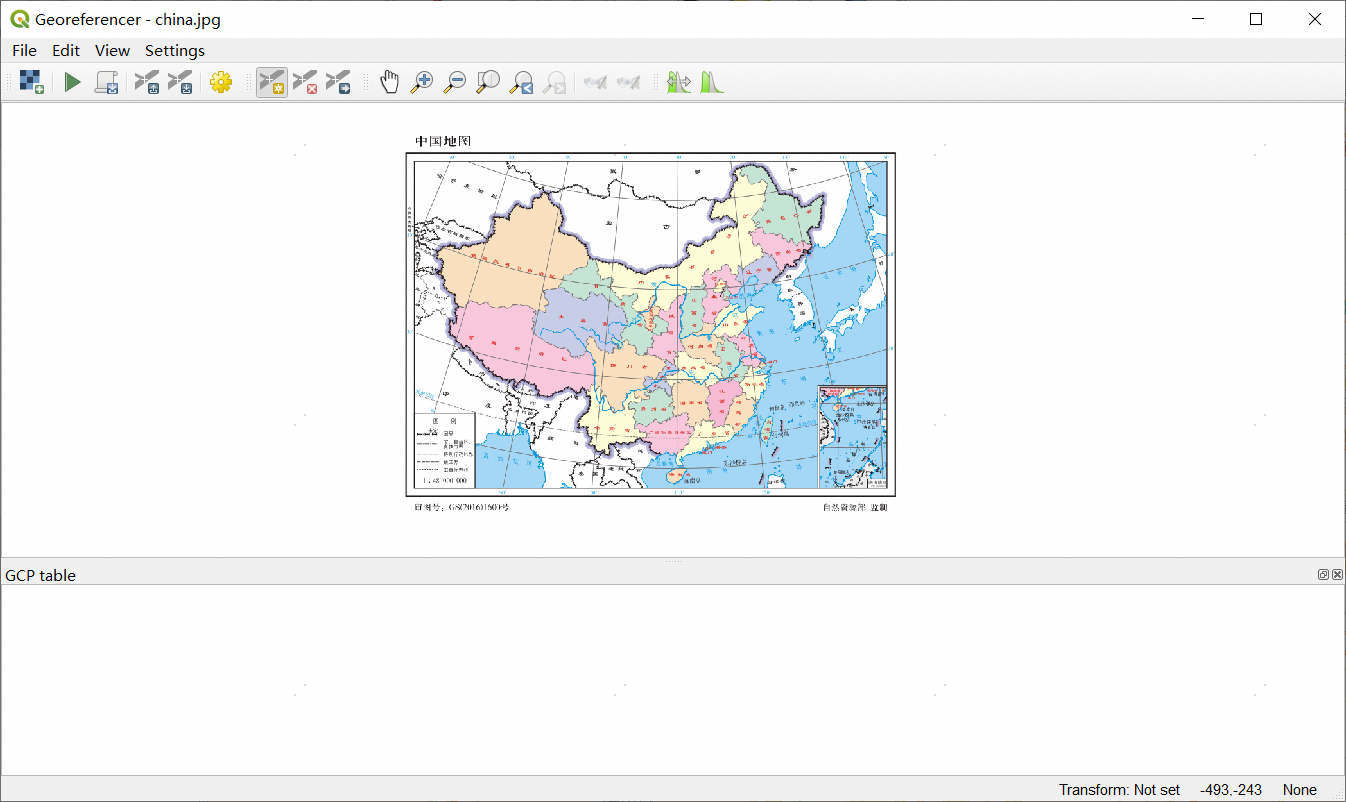Click the Generate GDAL Script icon
This screenshot has height=802, width=1346.
pos(106,82)
